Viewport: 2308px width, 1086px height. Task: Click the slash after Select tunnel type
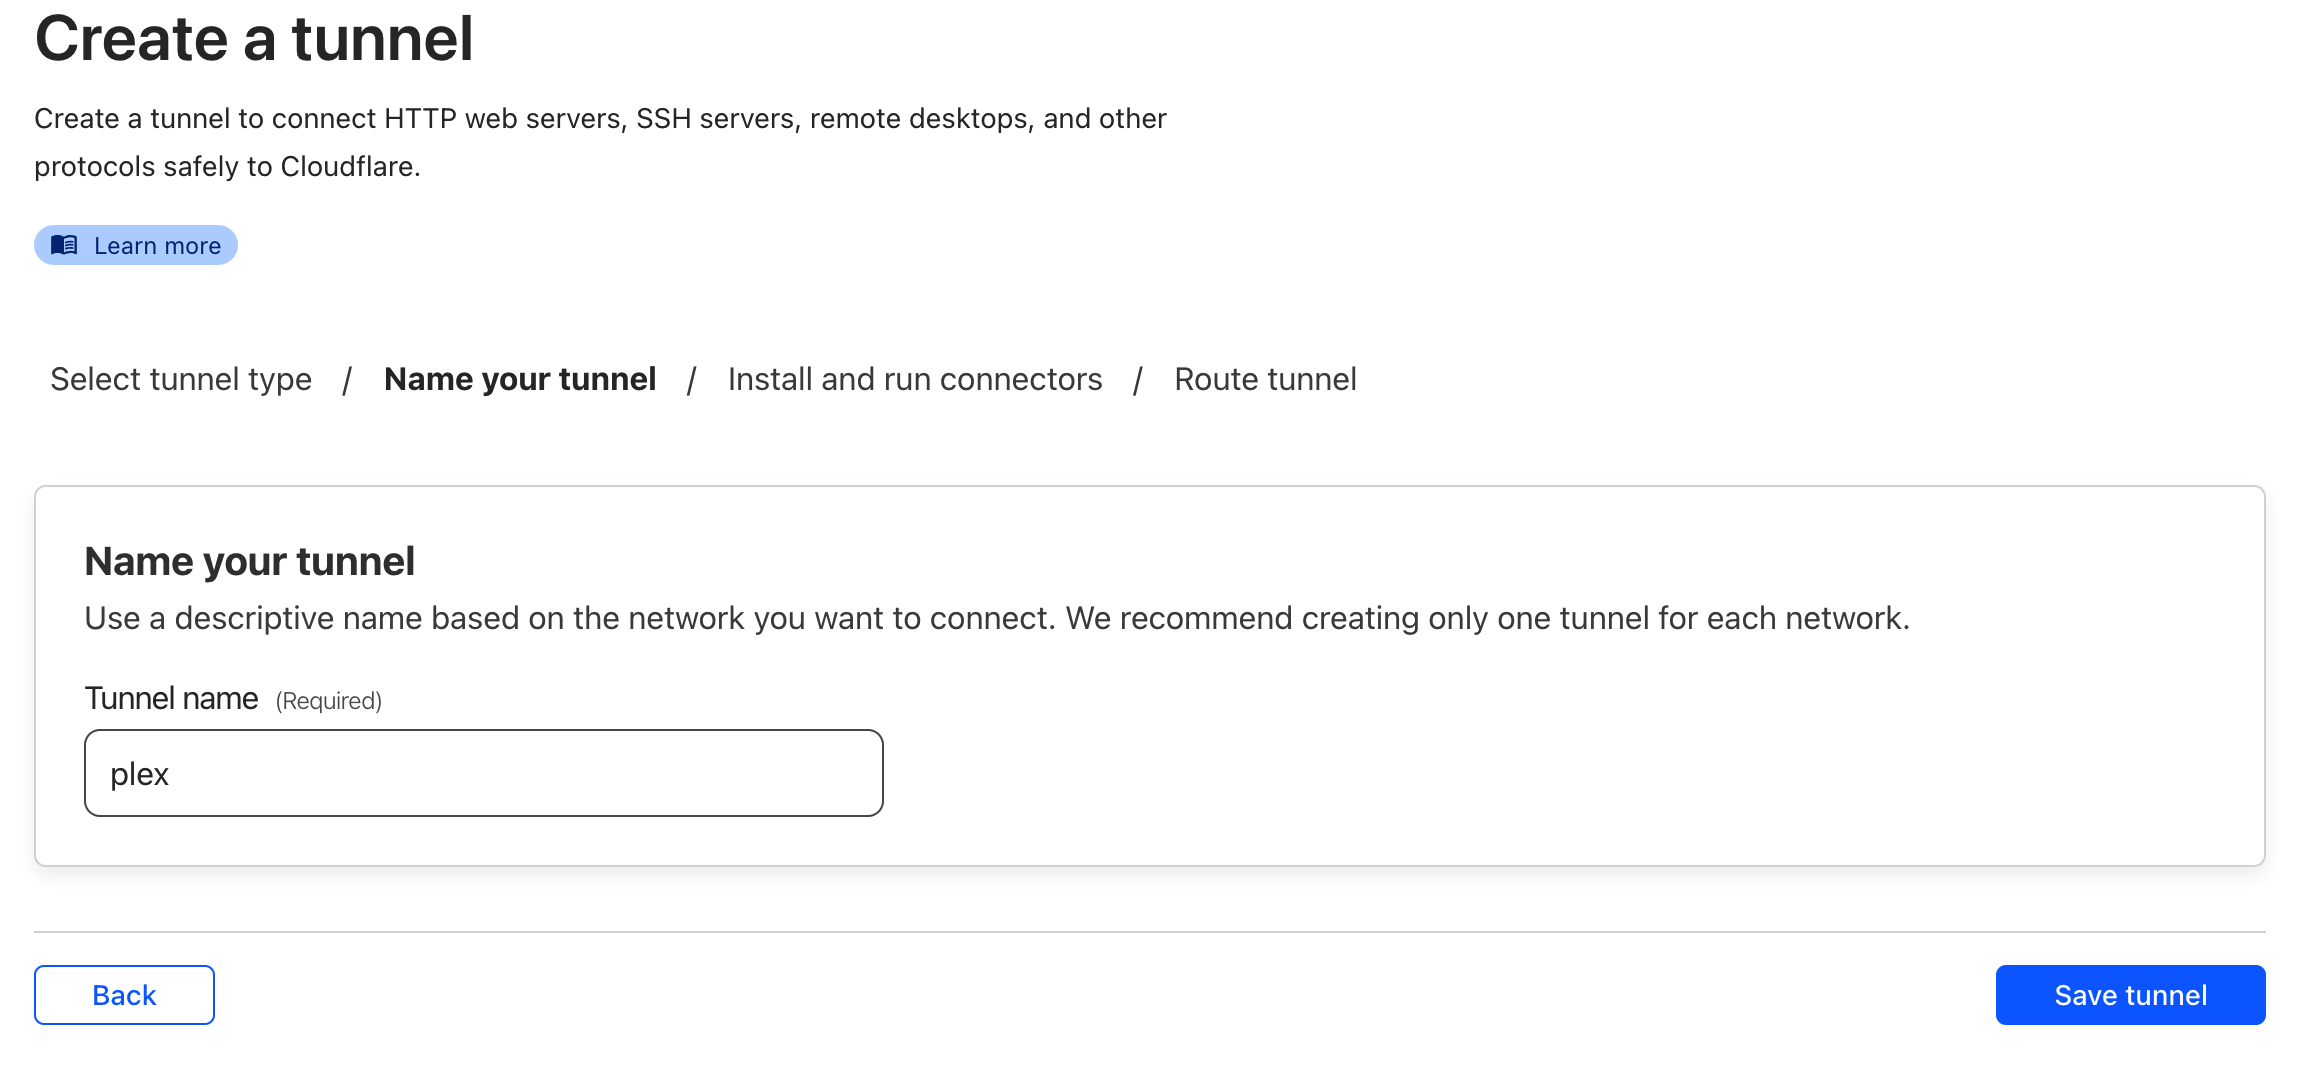click(347, 380)
